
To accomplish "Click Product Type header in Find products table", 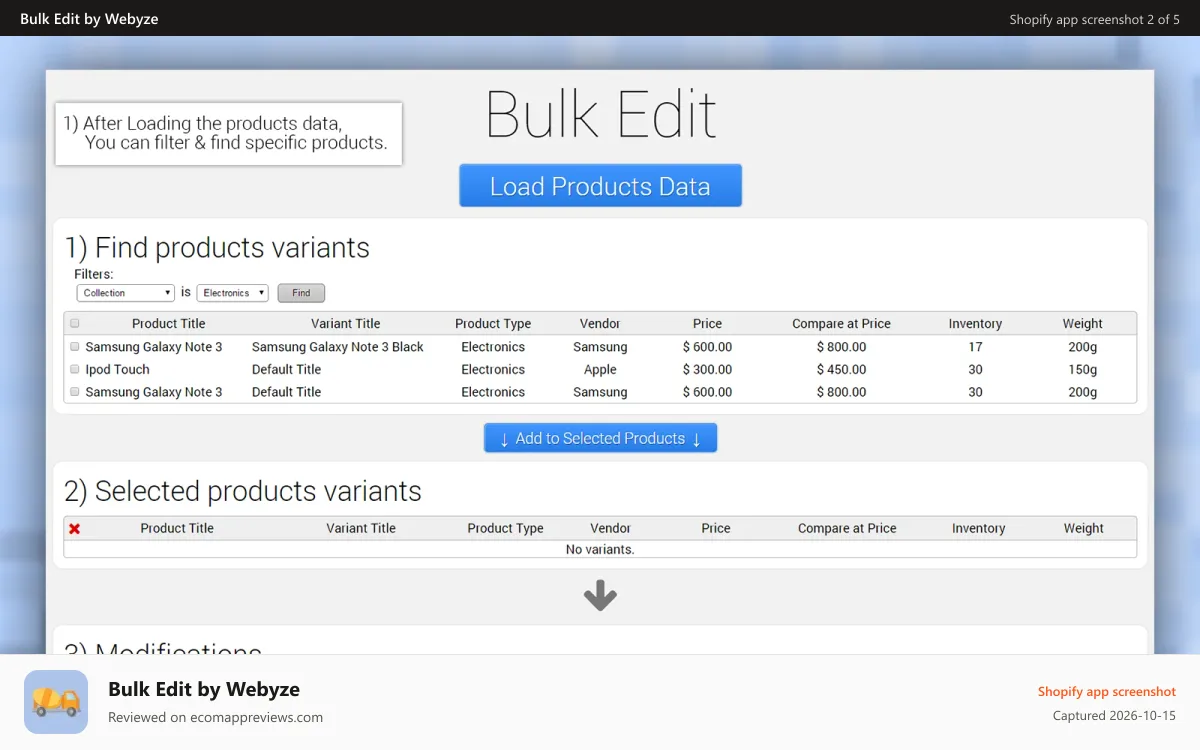I will tap(493, 323).
